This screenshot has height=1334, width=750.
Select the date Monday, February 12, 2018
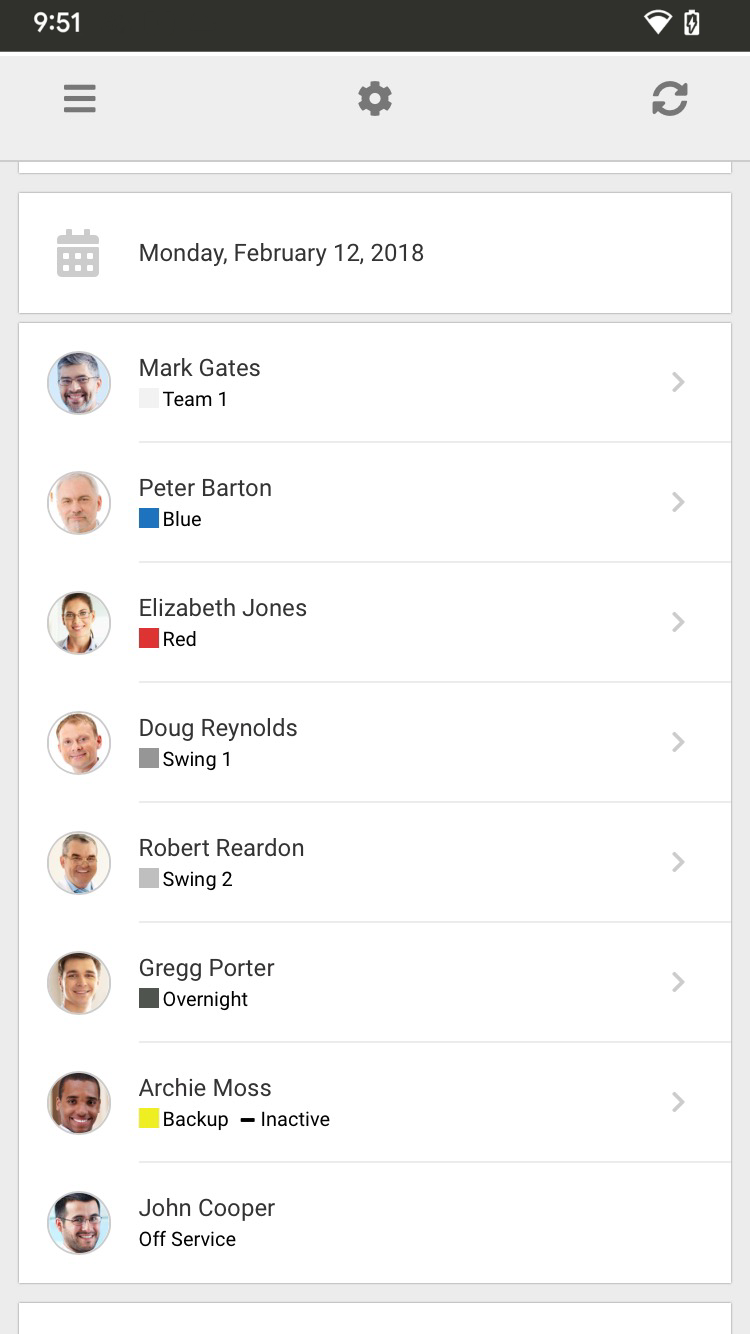tap(281, 253)
